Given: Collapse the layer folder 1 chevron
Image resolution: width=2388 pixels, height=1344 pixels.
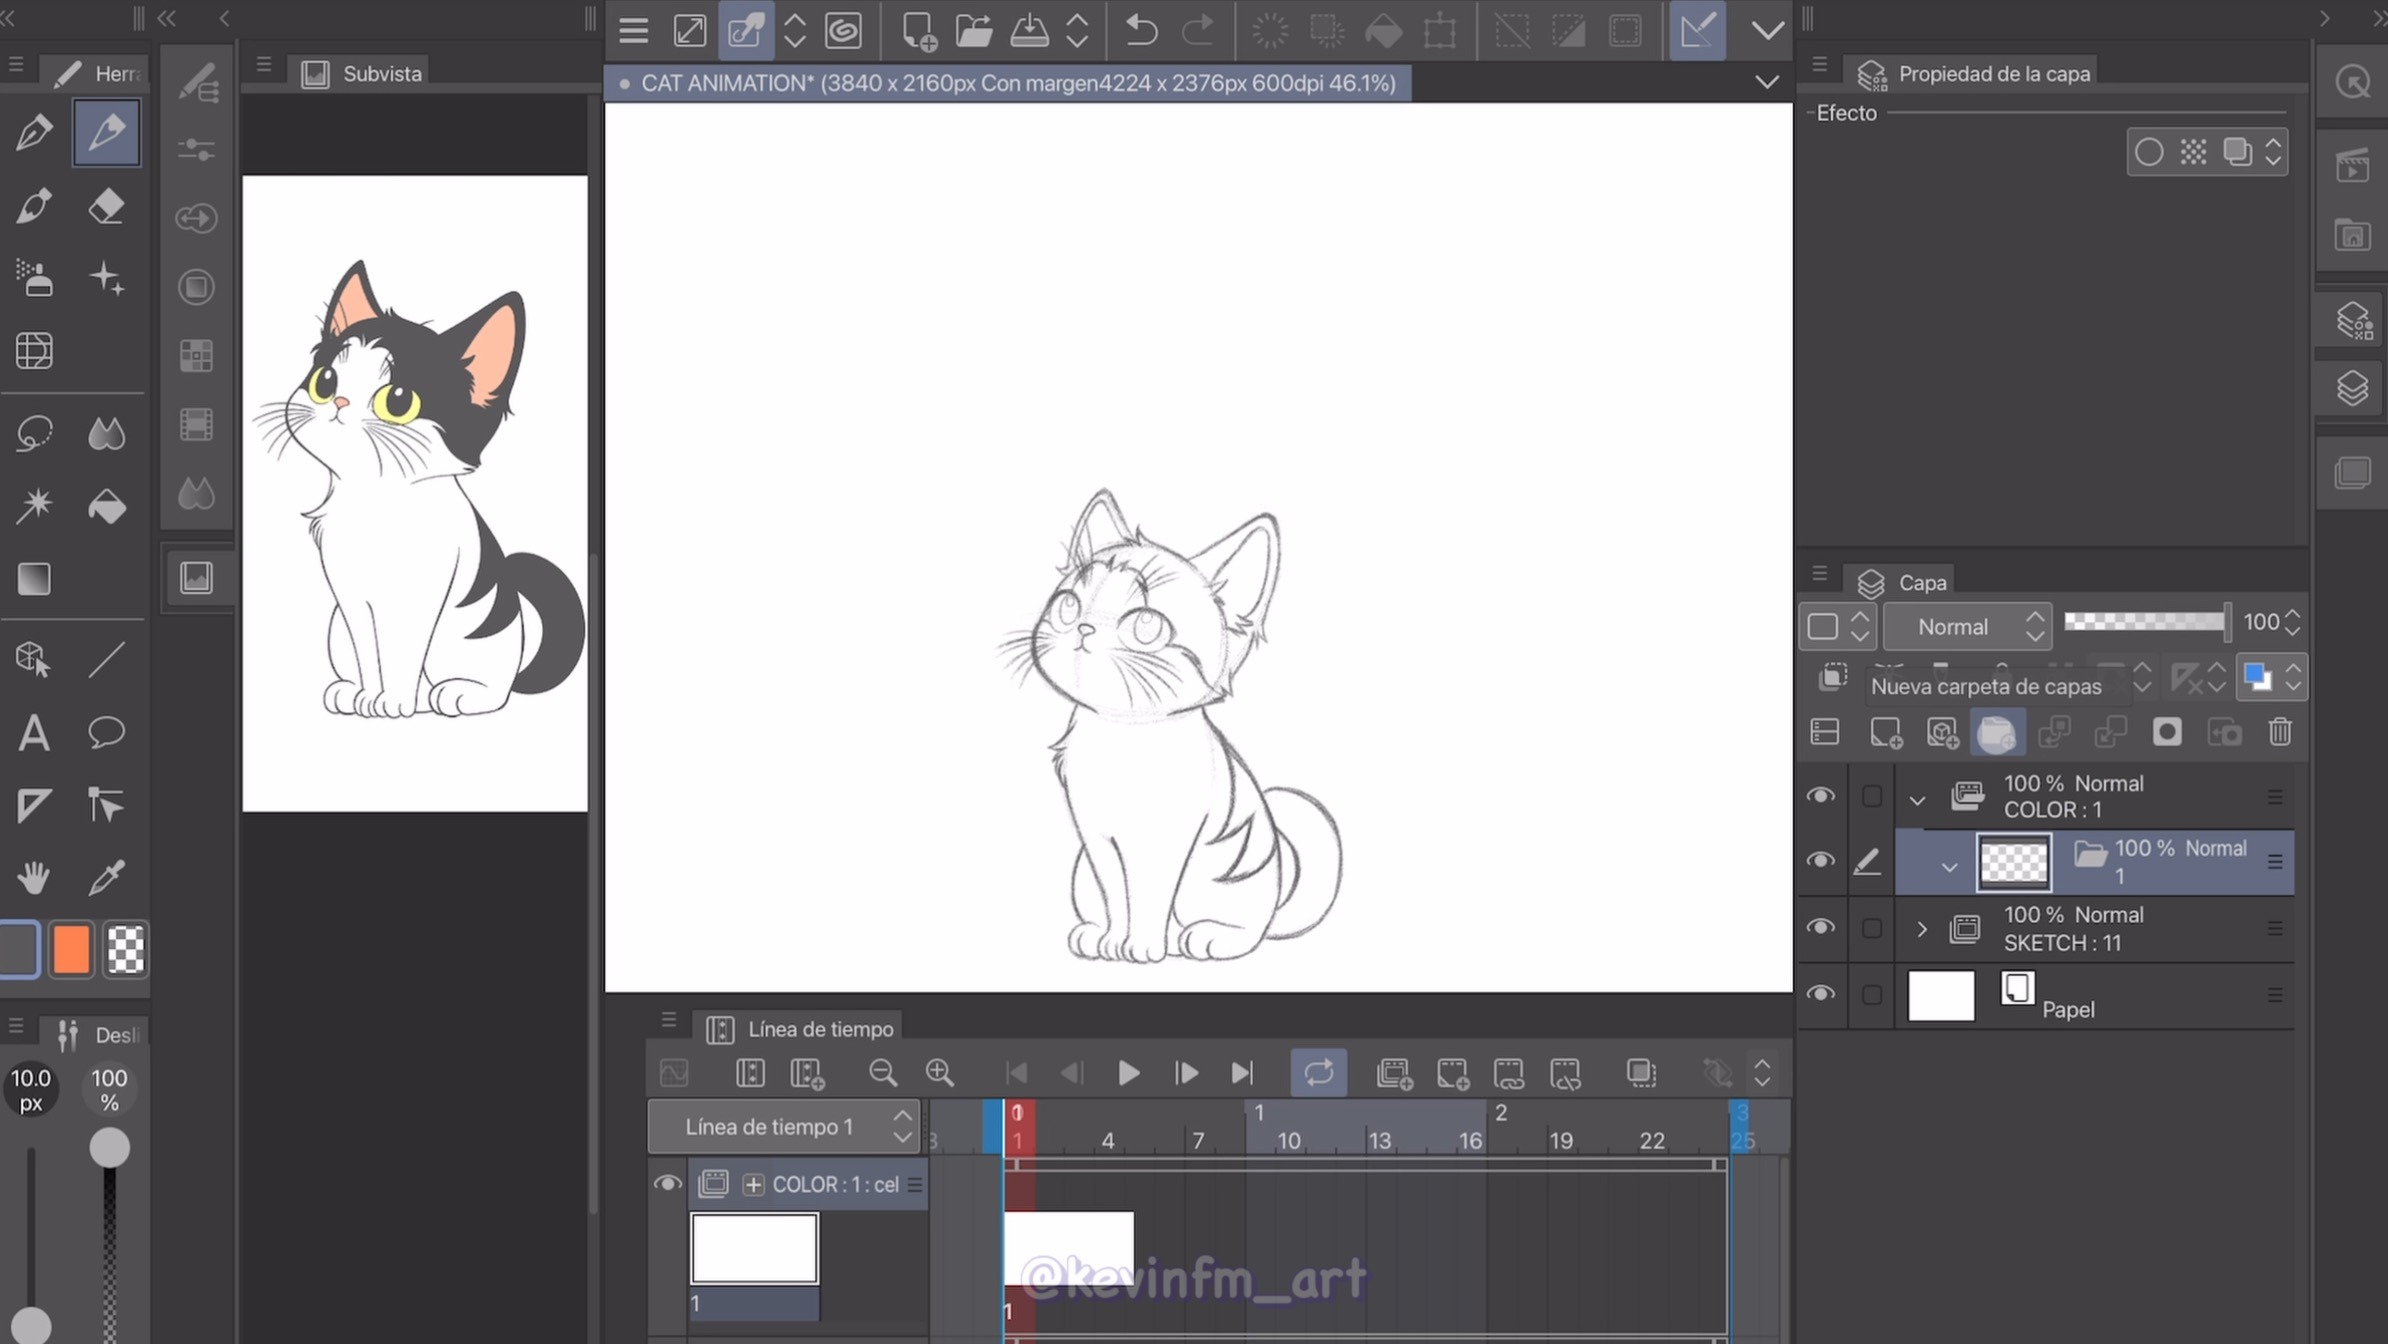Looking at the screenshot, I should (1949, 866).
